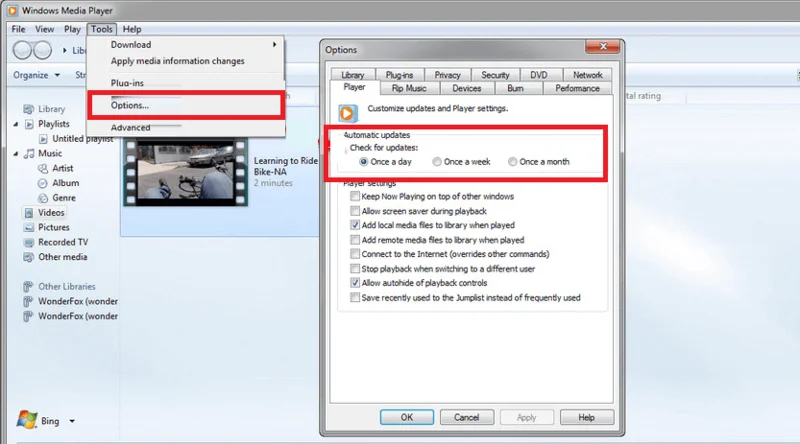
Task: Click the Recorded TV icon
Action: [x=29, y=242]
